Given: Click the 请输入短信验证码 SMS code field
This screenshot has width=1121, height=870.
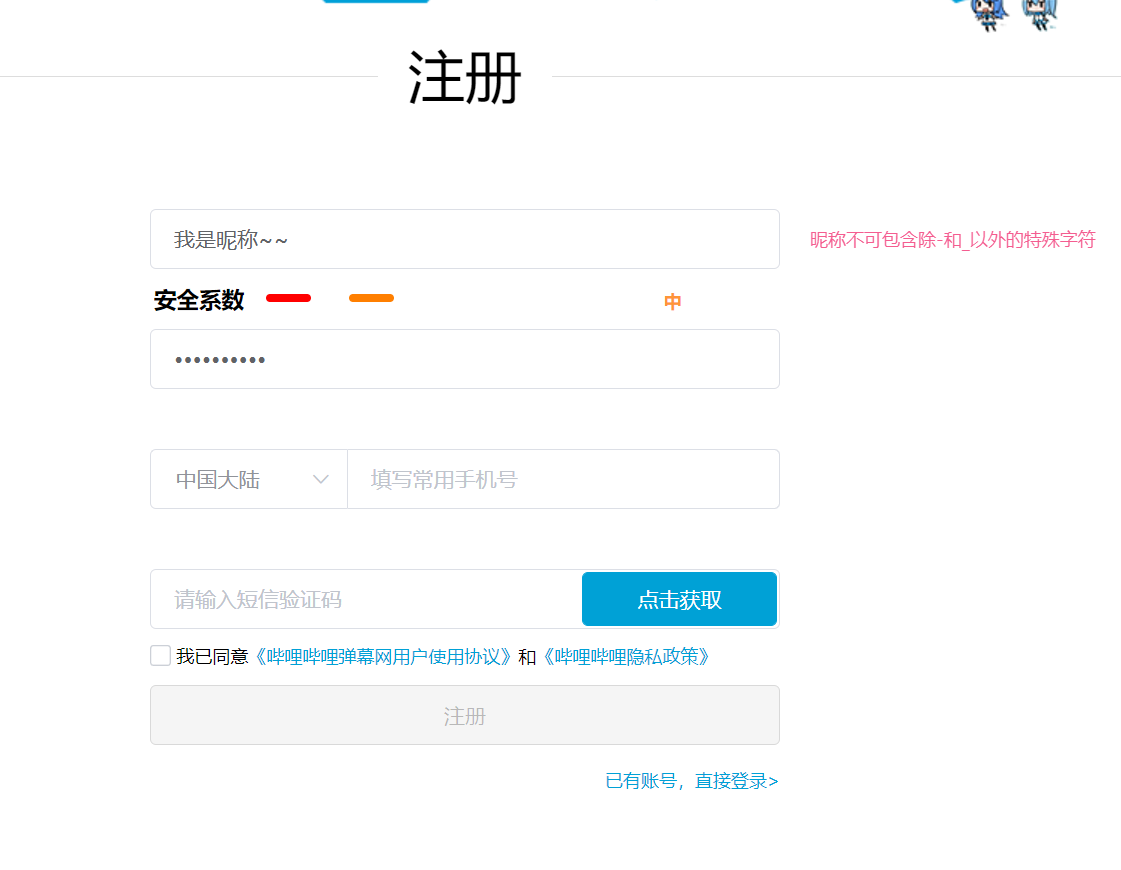Looking at the screenshot, I should coord(366,600).
